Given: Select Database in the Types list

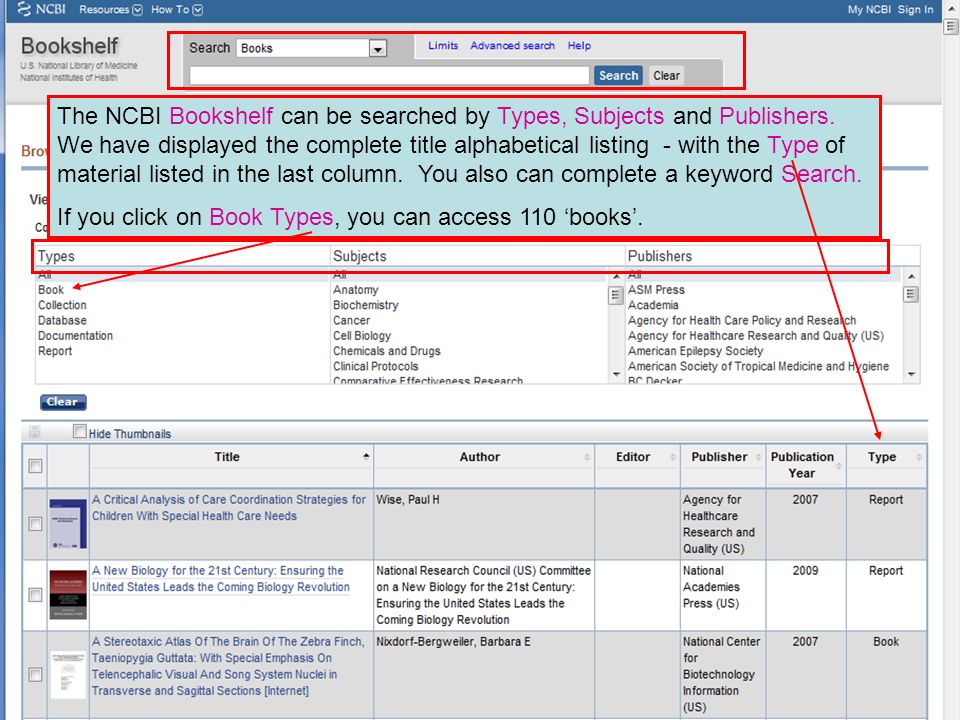Looking at the screenshot, I should click(62, 320).
